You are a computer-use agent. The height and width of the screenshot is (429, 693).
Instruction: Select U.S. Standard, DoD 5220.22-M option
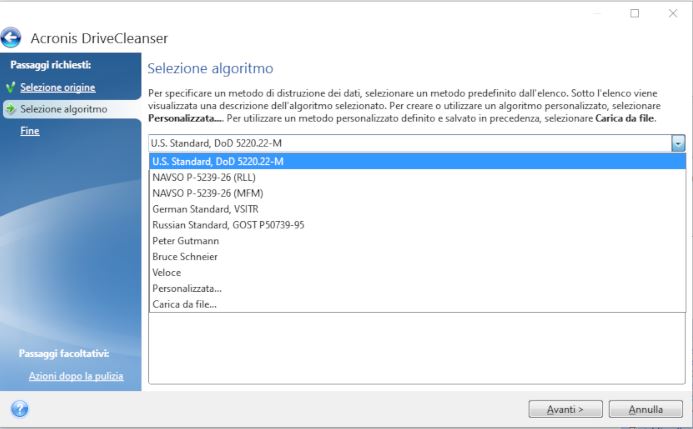point(418,161)
